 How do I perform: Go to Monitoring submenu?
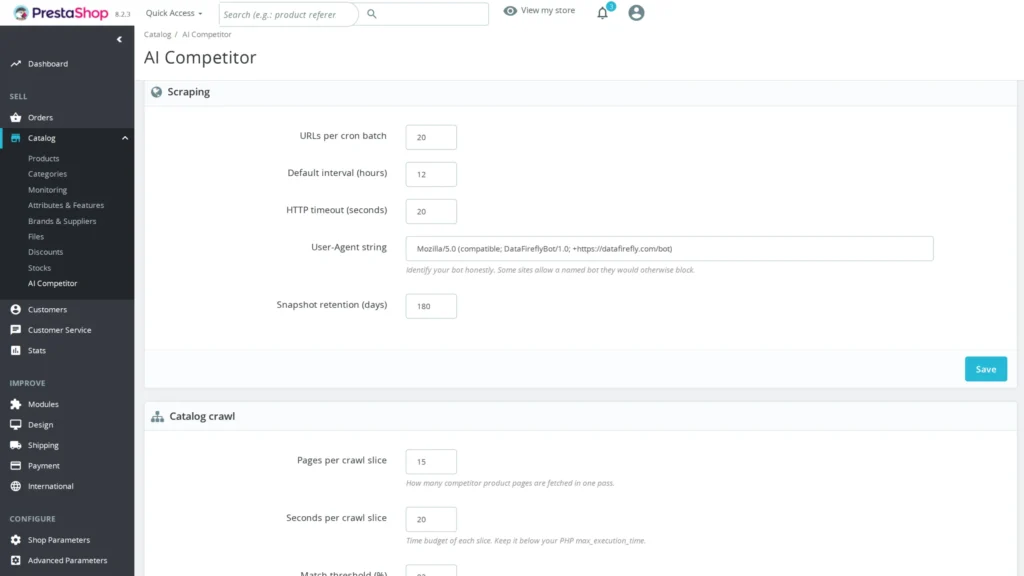pos(48,190)
